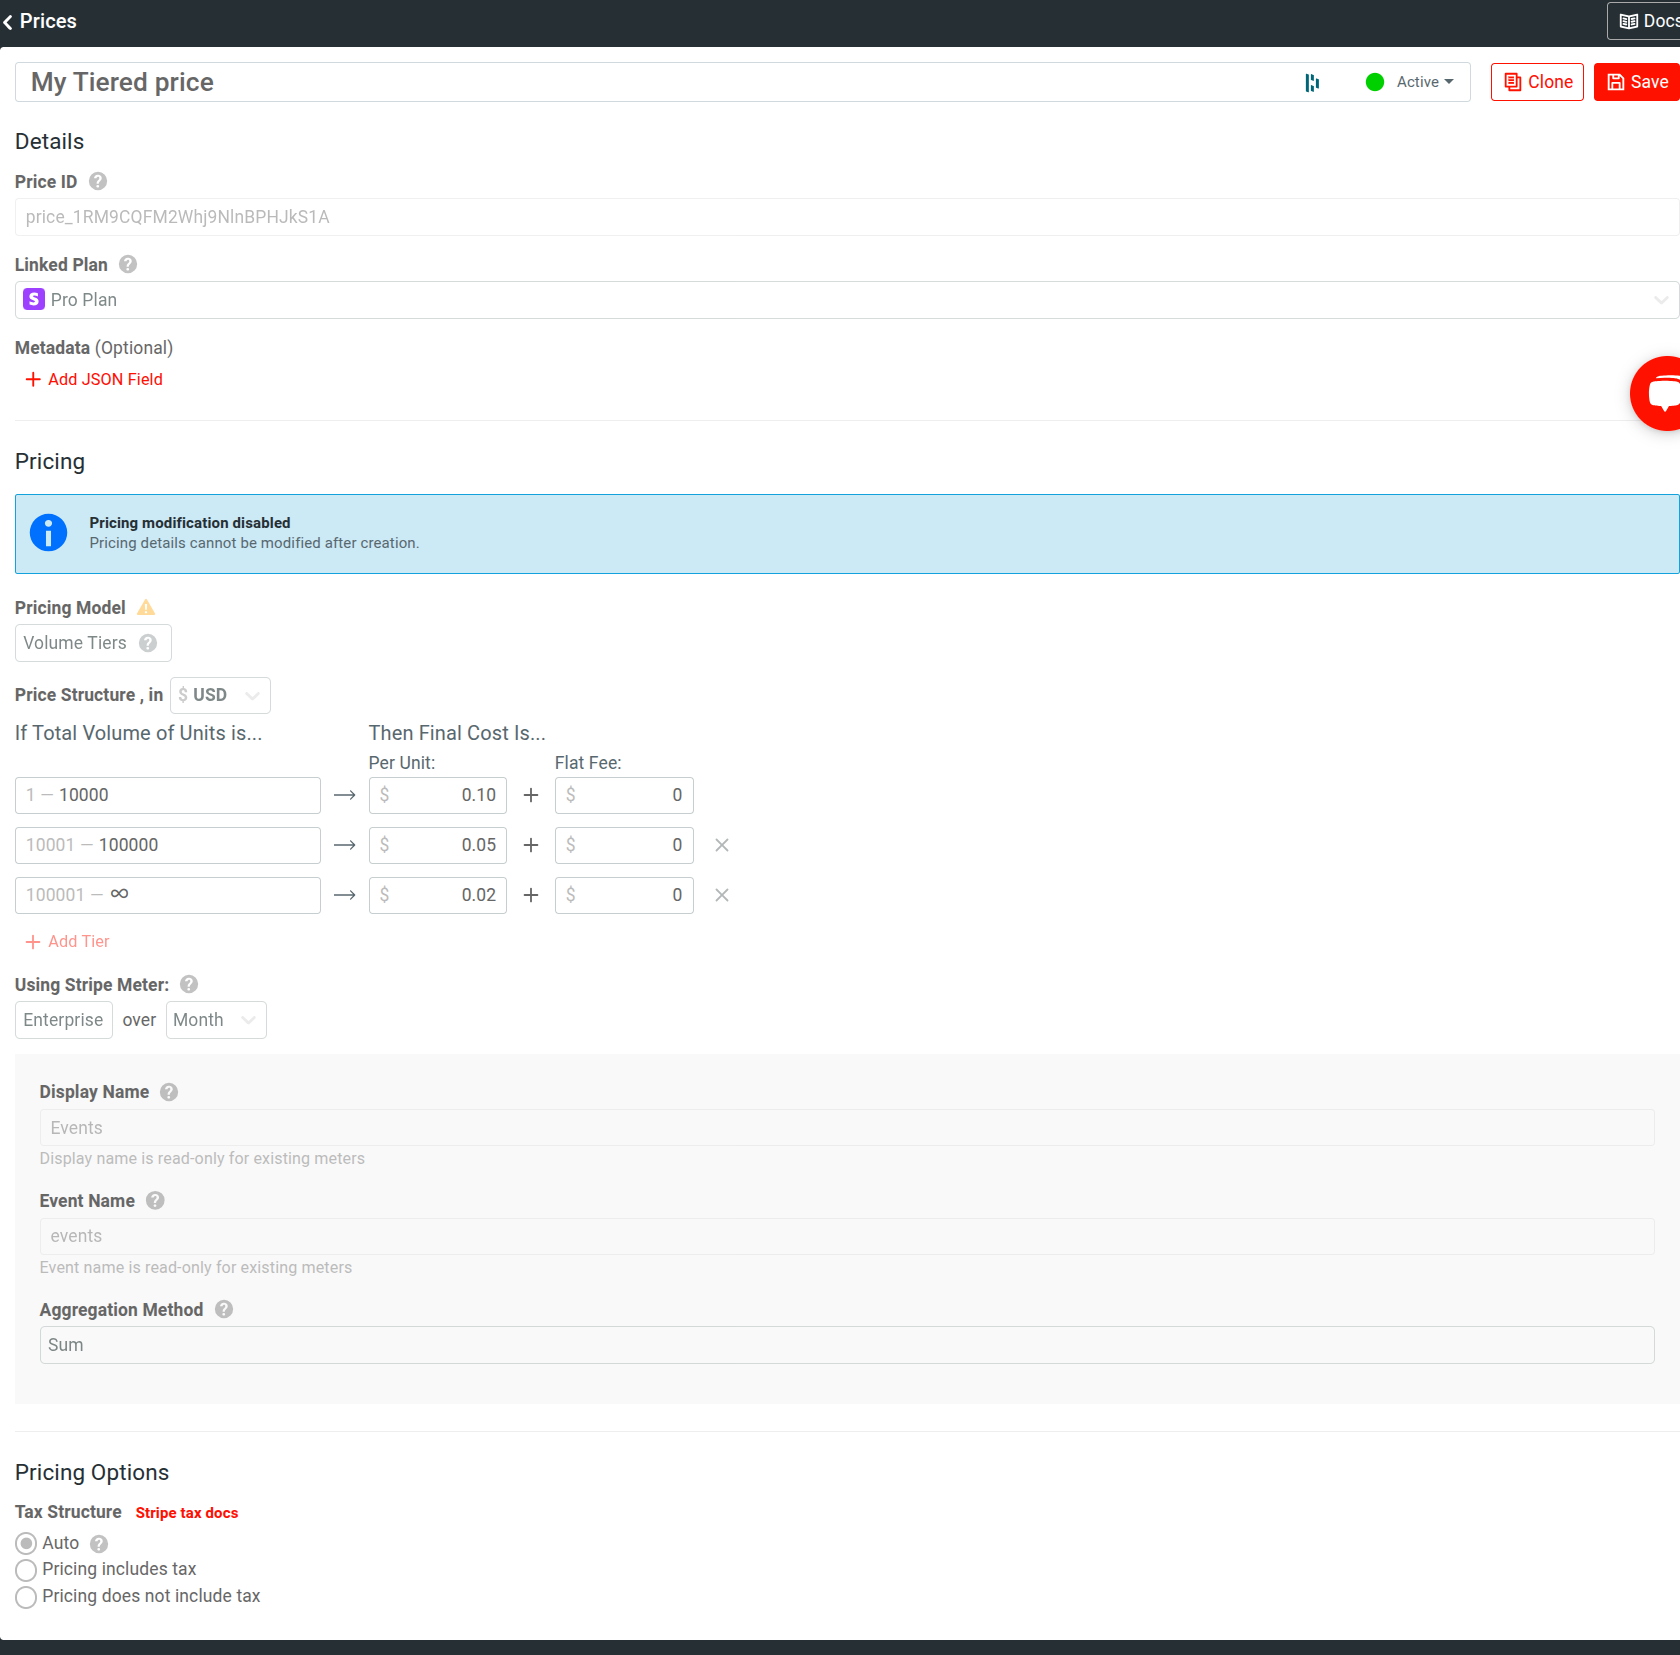Click the help icon next to Aggregation Method
Image resolution: width=1680 pixels, height=1655 pixels.
pos(223,1309)
